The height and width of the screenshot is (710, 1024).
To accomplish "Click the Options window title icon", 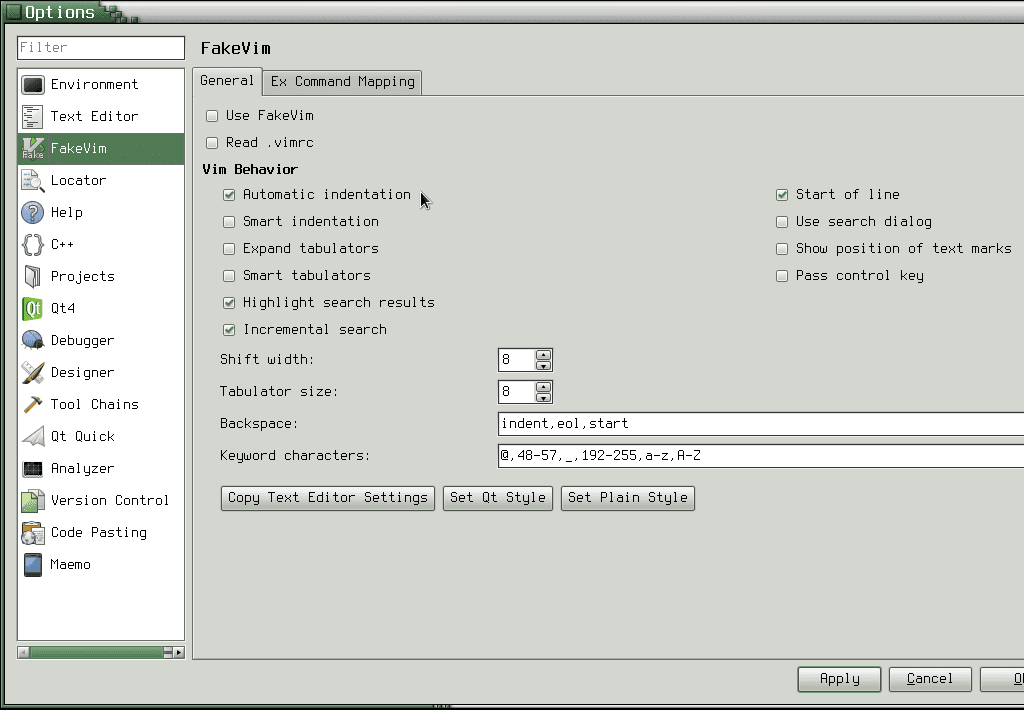I will [x=13, y=12].
